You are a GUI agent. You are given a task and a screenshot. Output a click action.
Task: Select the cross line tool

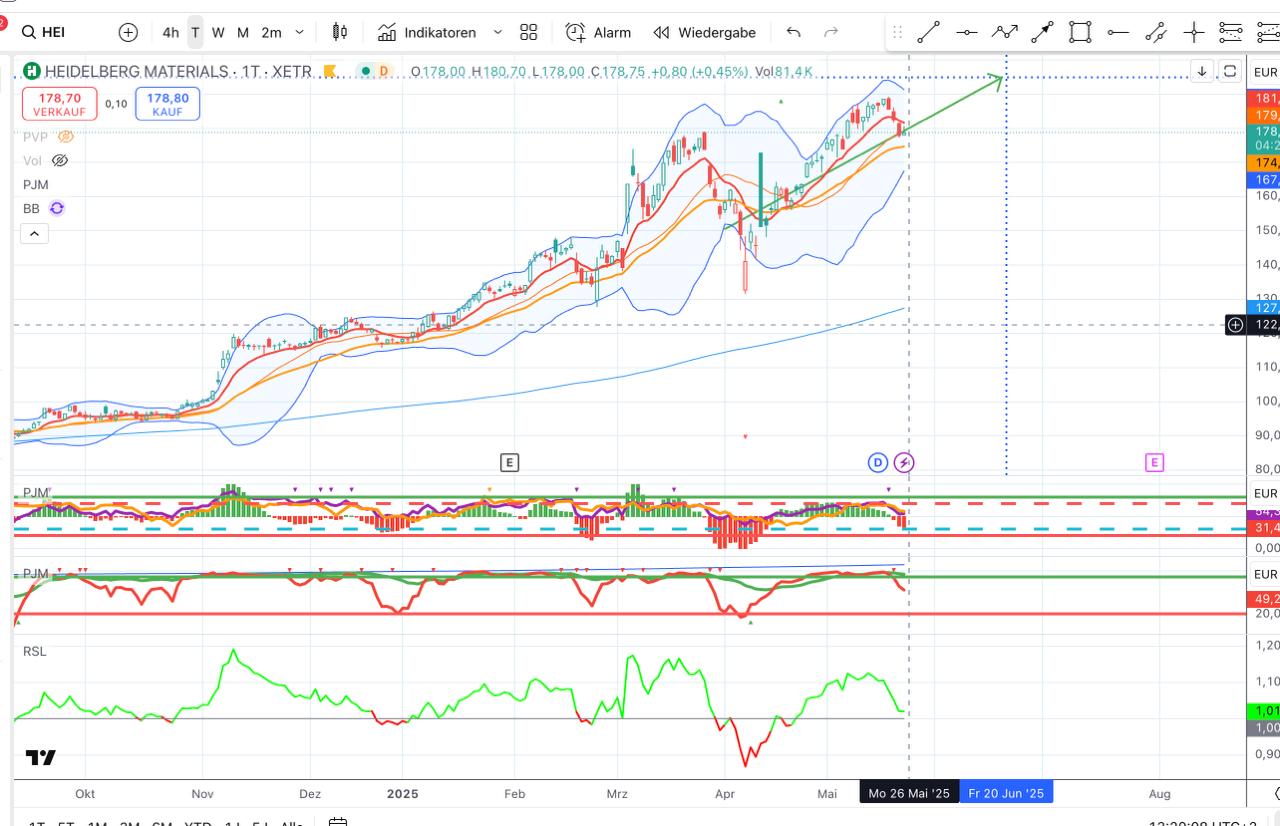[1193, 32]
